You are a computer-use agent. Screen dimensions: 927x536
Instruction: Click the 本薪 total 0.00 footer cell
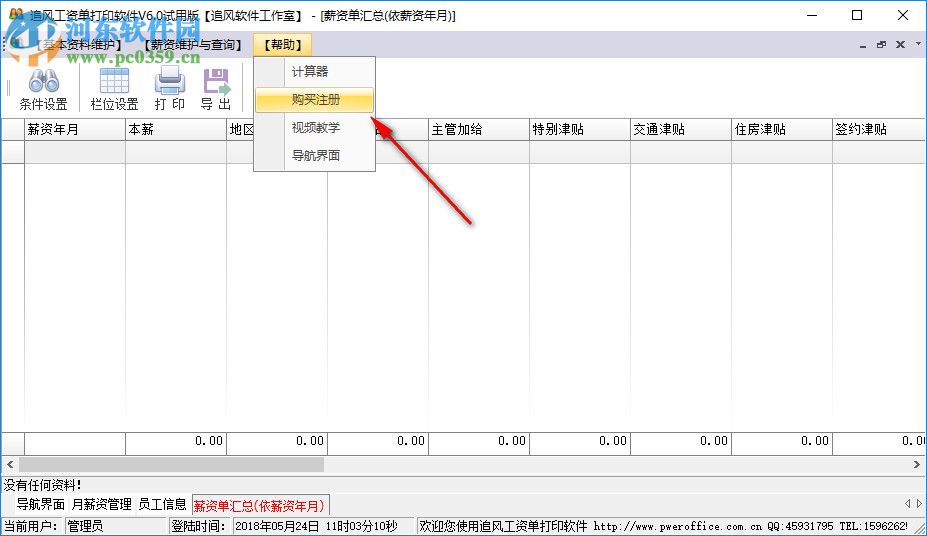[x=176, y=441]
